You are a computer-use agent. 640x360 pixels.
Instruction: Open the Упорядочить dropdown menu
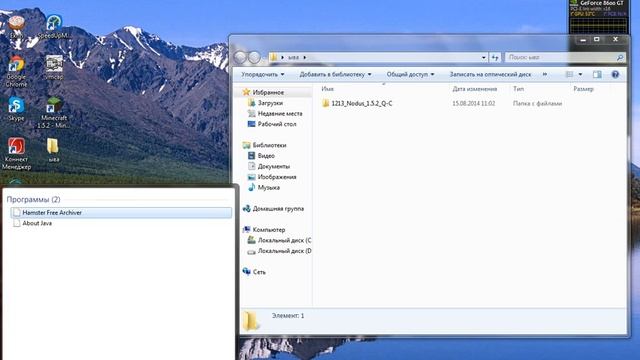262,74
